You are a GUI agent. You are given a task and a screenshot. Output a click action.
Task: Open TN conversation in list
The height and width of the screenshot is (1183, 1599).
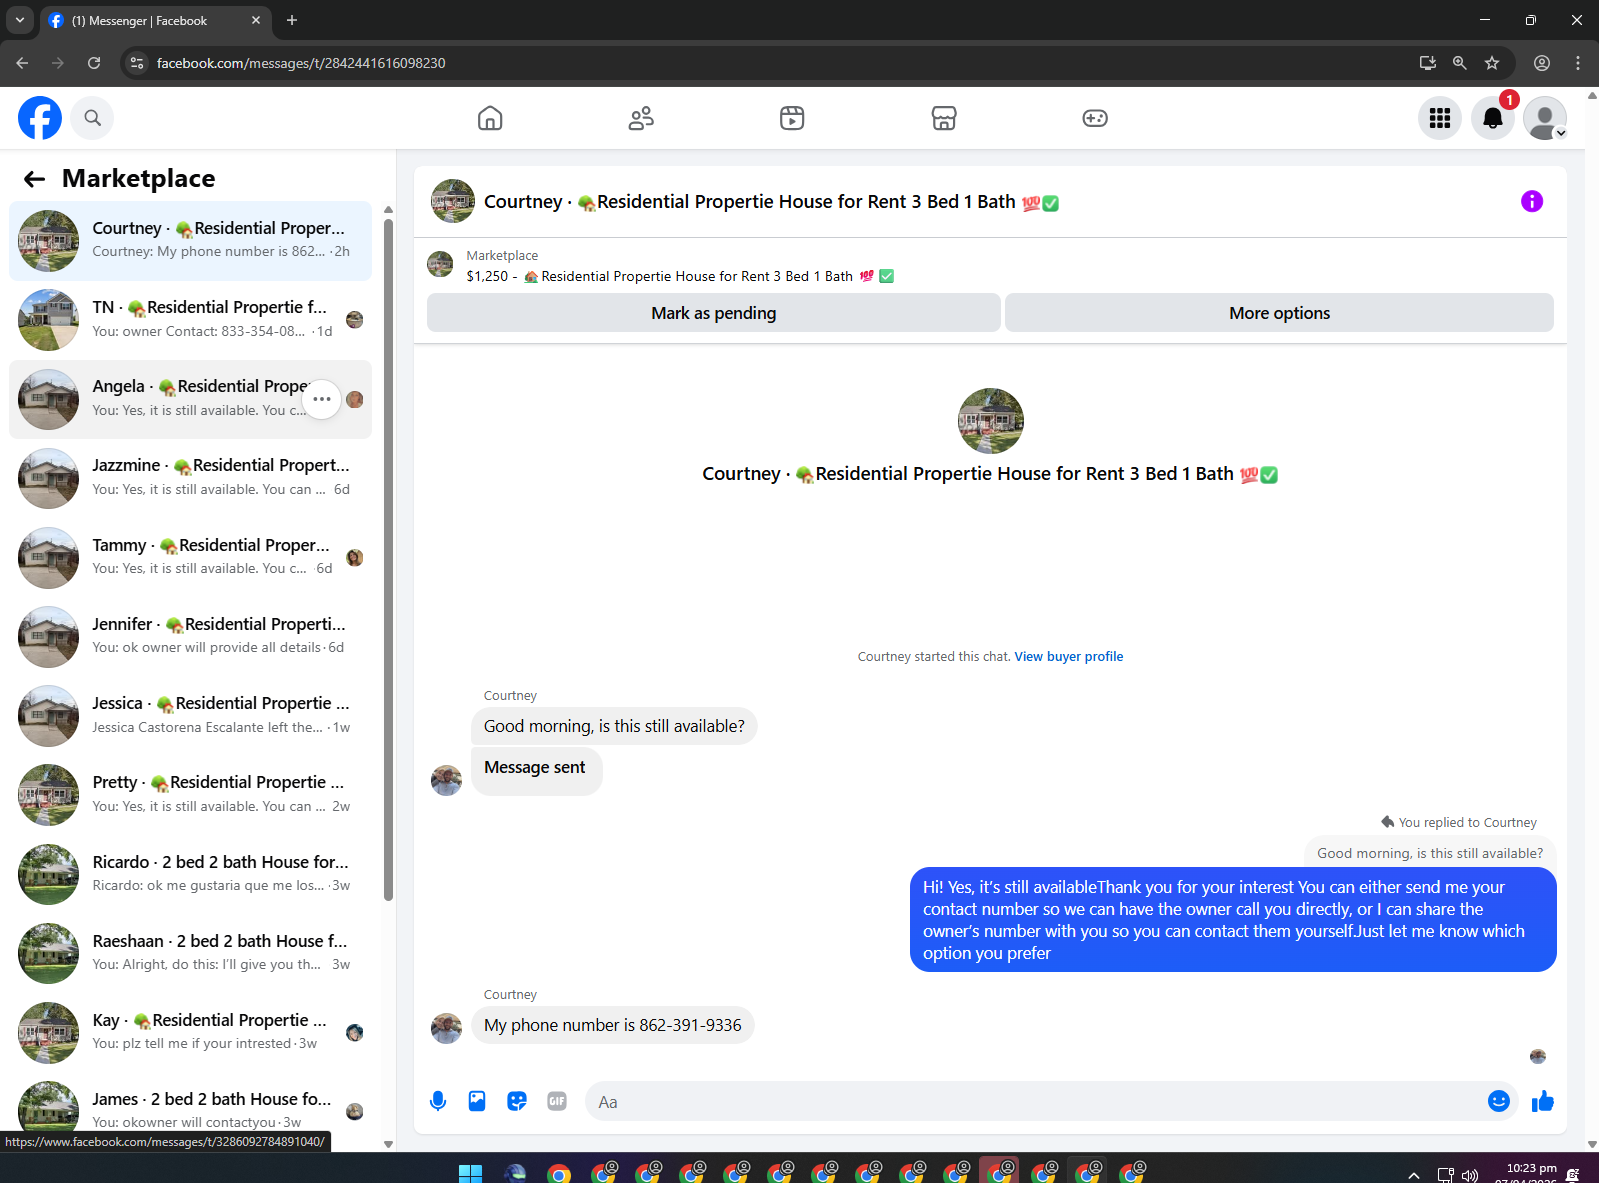(x=190, y=320)
